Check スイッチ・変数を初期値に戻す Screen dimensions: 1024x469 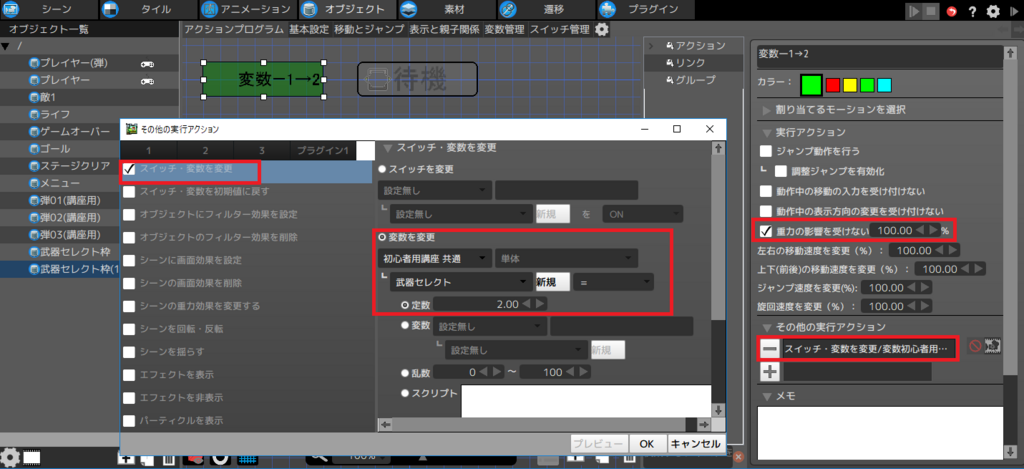129,192
